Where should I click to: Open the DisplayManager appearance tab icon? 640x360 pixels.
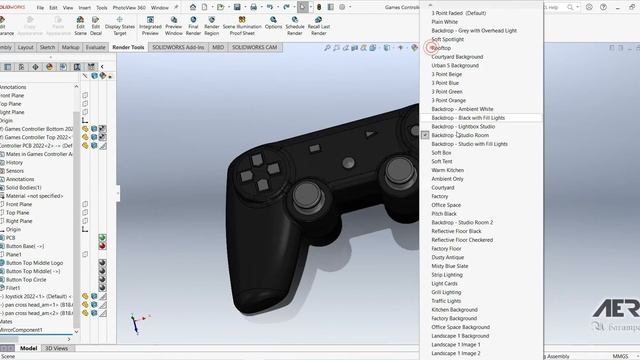click(x=49, y=67)
